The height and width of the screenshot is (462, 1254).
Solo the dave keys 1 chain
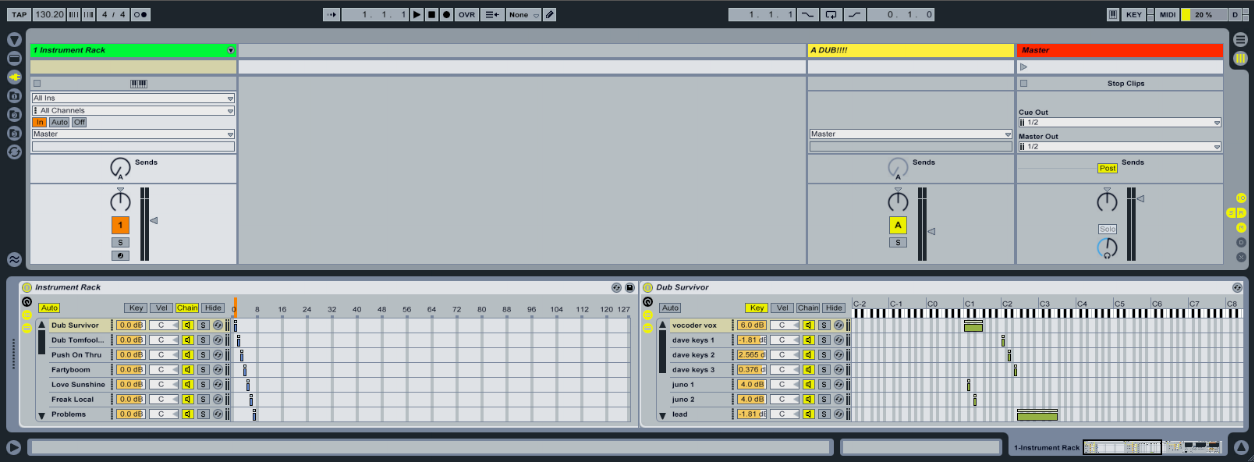coord(824,340)
